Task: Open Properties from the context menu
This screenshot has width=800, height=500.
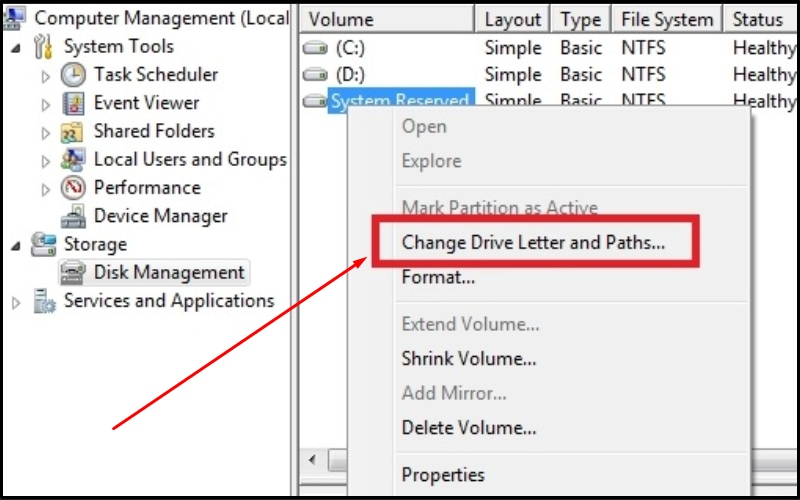Action: coord(443,475)
